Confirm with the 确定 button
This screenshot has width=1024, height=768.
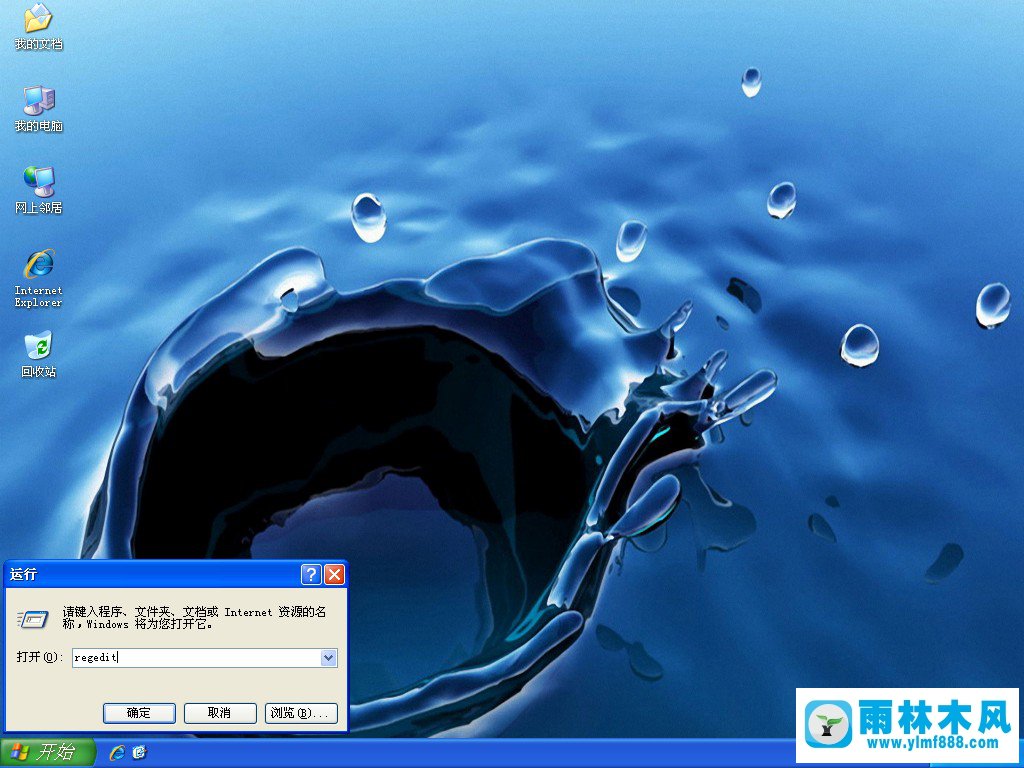[x=139, y=713]
